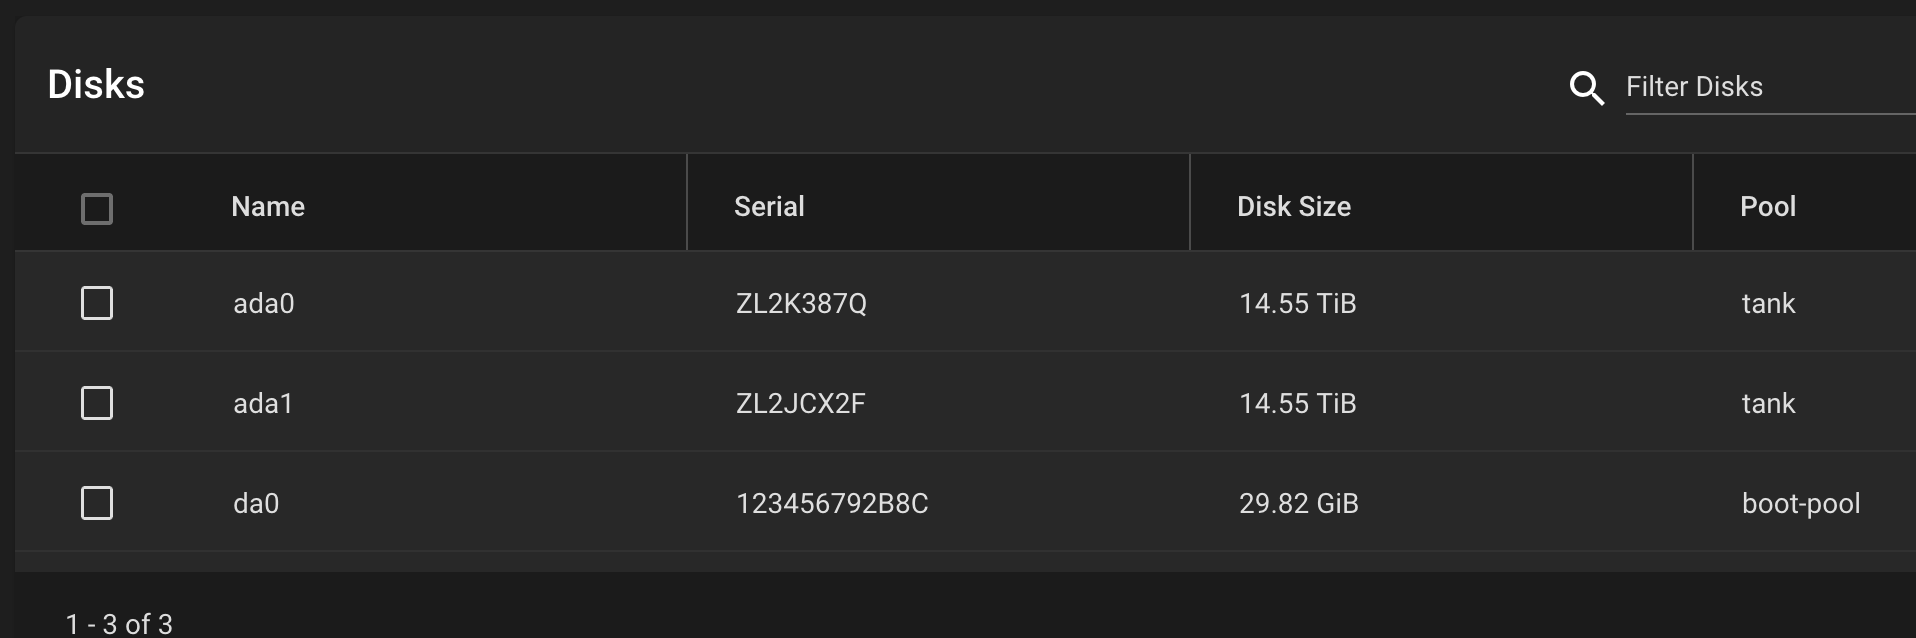
Task: Sort by the Pool column header
Action: click(1768, 207)
